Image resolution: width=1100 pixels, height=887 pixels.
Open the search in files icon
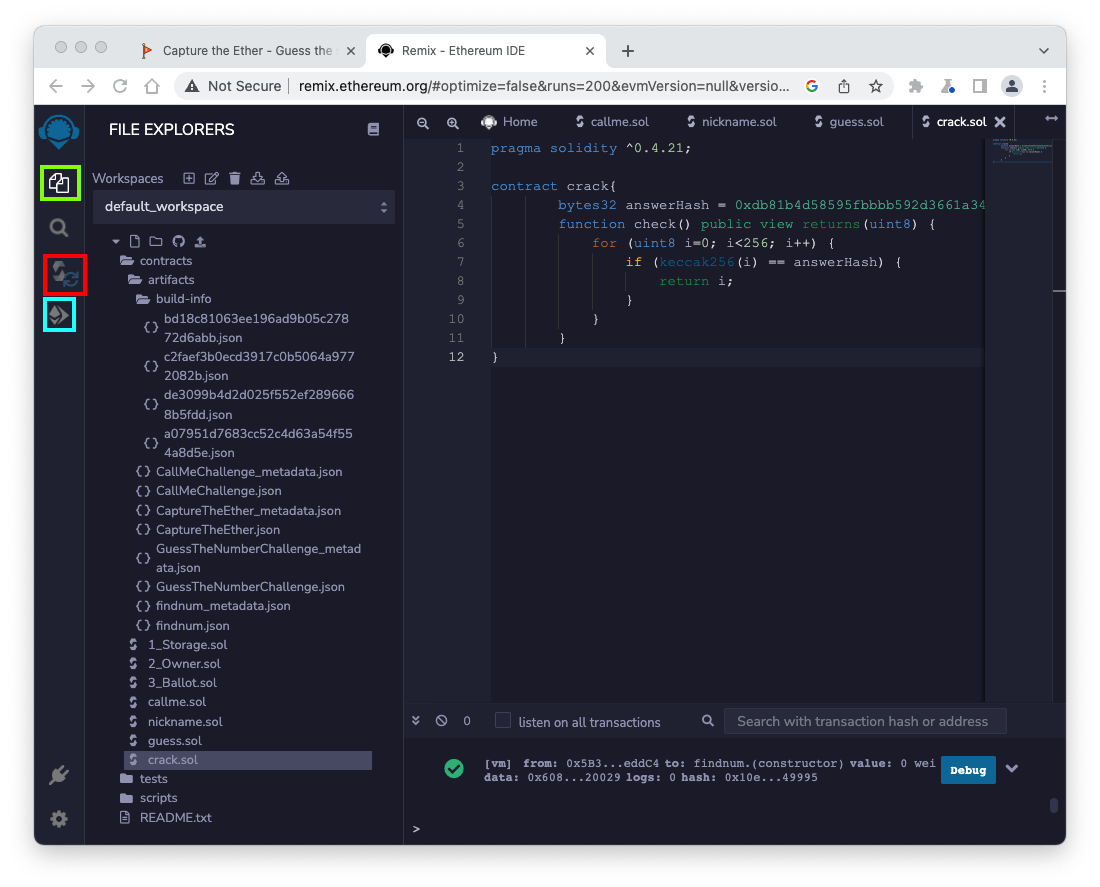pos(60,228)
